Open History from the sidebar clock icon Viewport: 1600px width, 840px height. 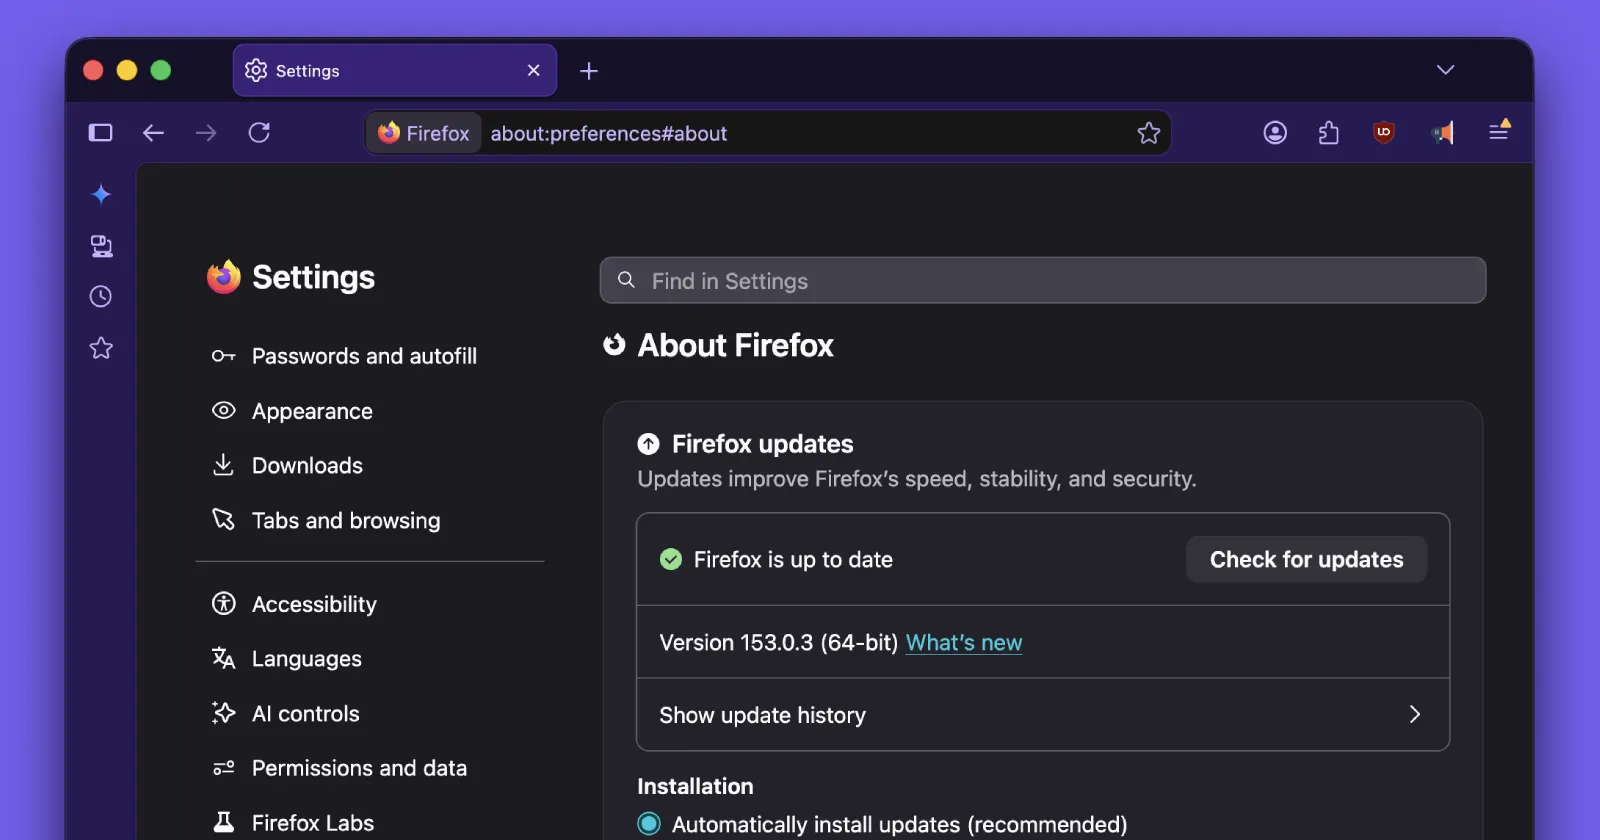(x=101, y=296)
